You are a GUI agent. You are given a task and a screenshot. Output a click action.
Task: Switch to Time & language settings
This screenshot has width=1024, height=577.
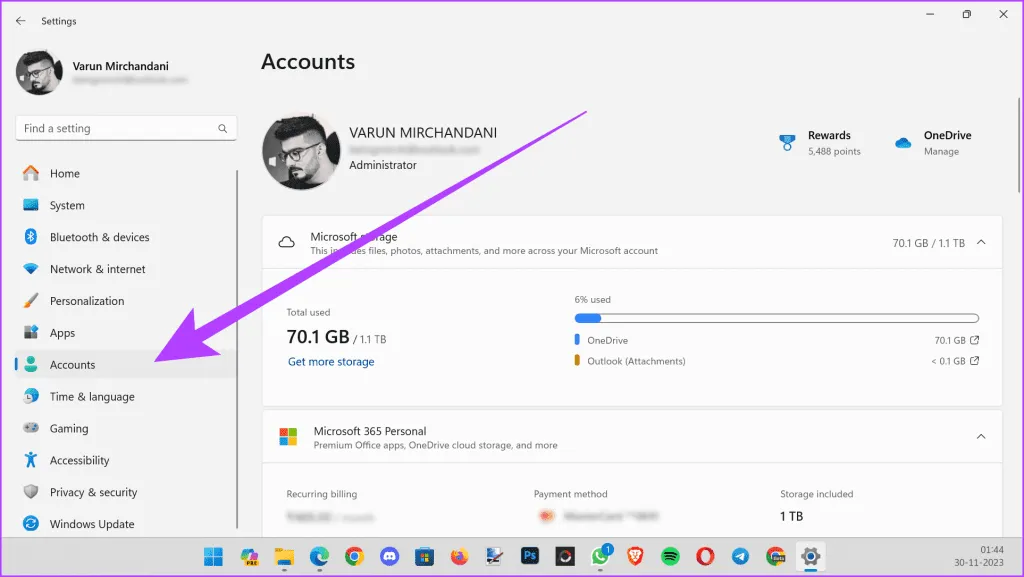[91, 396]
